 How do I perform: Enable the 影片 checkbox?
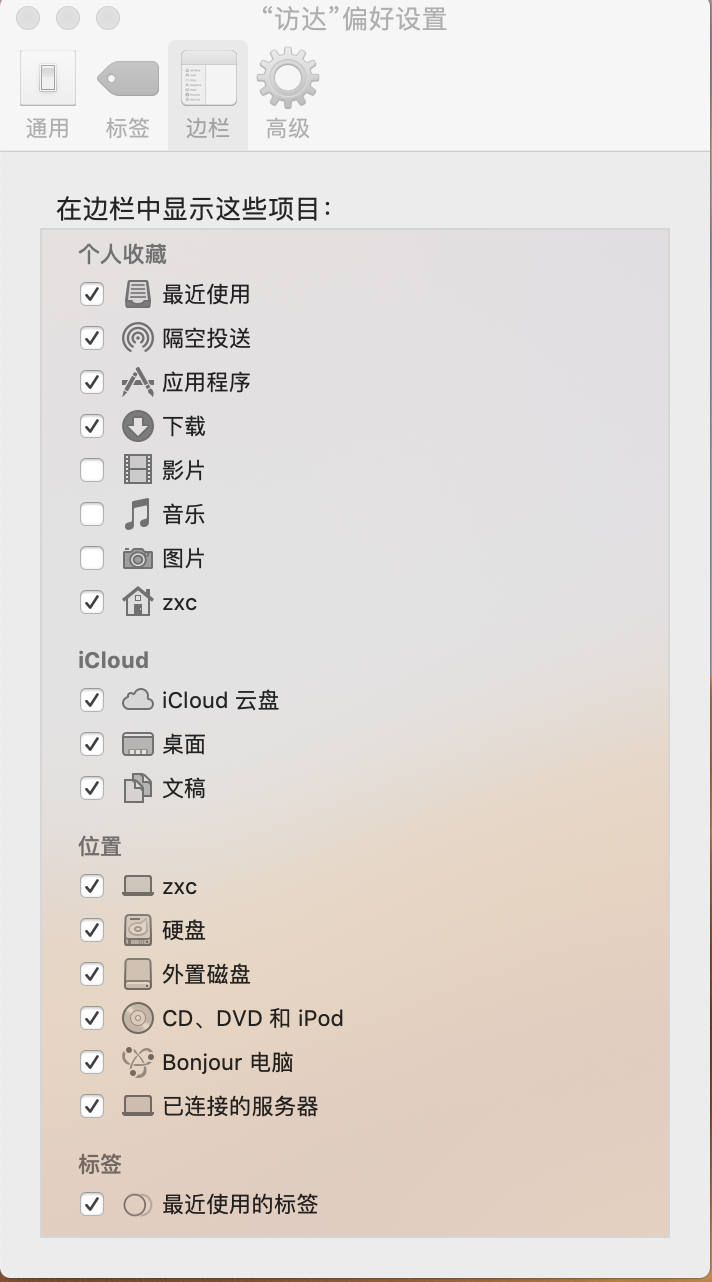pyautogui.click(x=91, y=470)
